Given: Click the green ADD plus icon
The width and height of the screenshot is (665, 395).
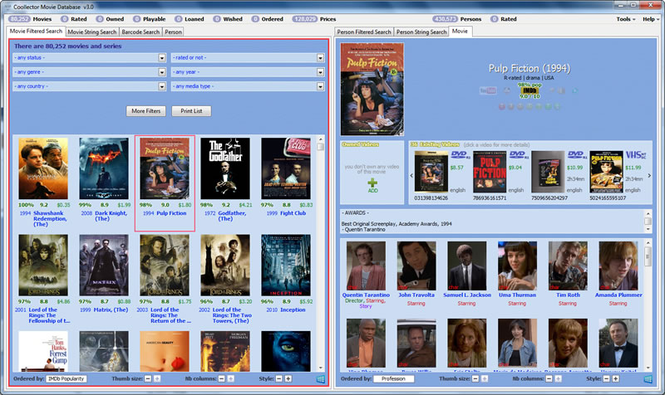Looking at the screenshot, I should [x=372, y=183].
